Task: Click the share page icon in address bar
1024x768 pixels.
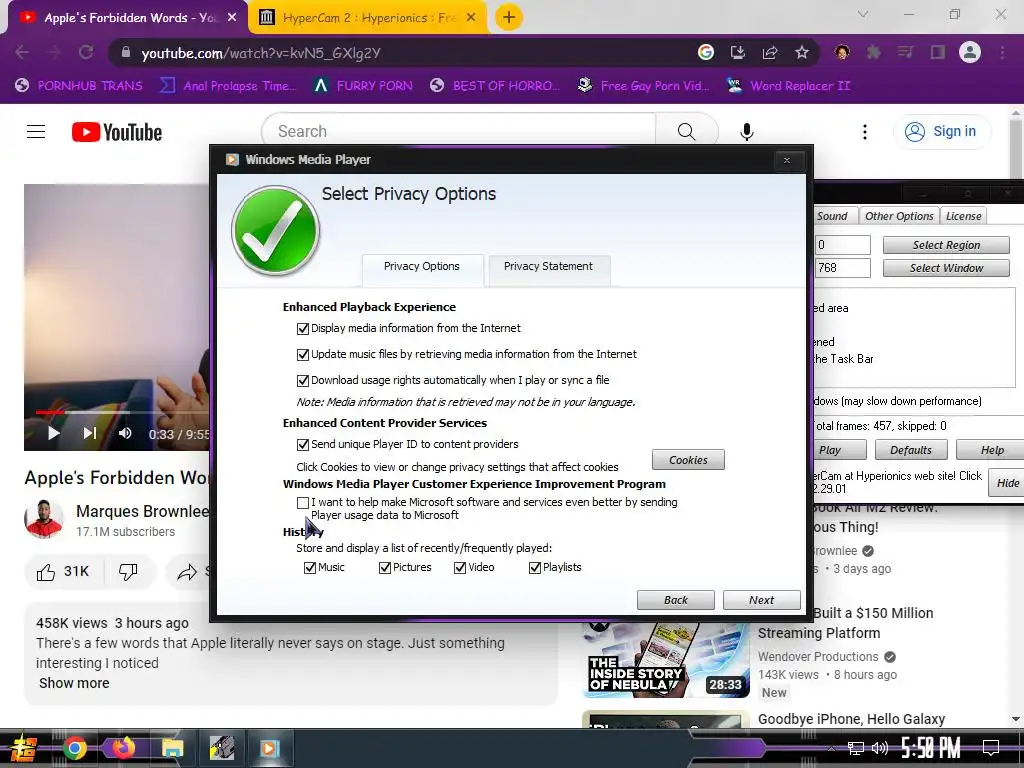Action: (770, 53)
